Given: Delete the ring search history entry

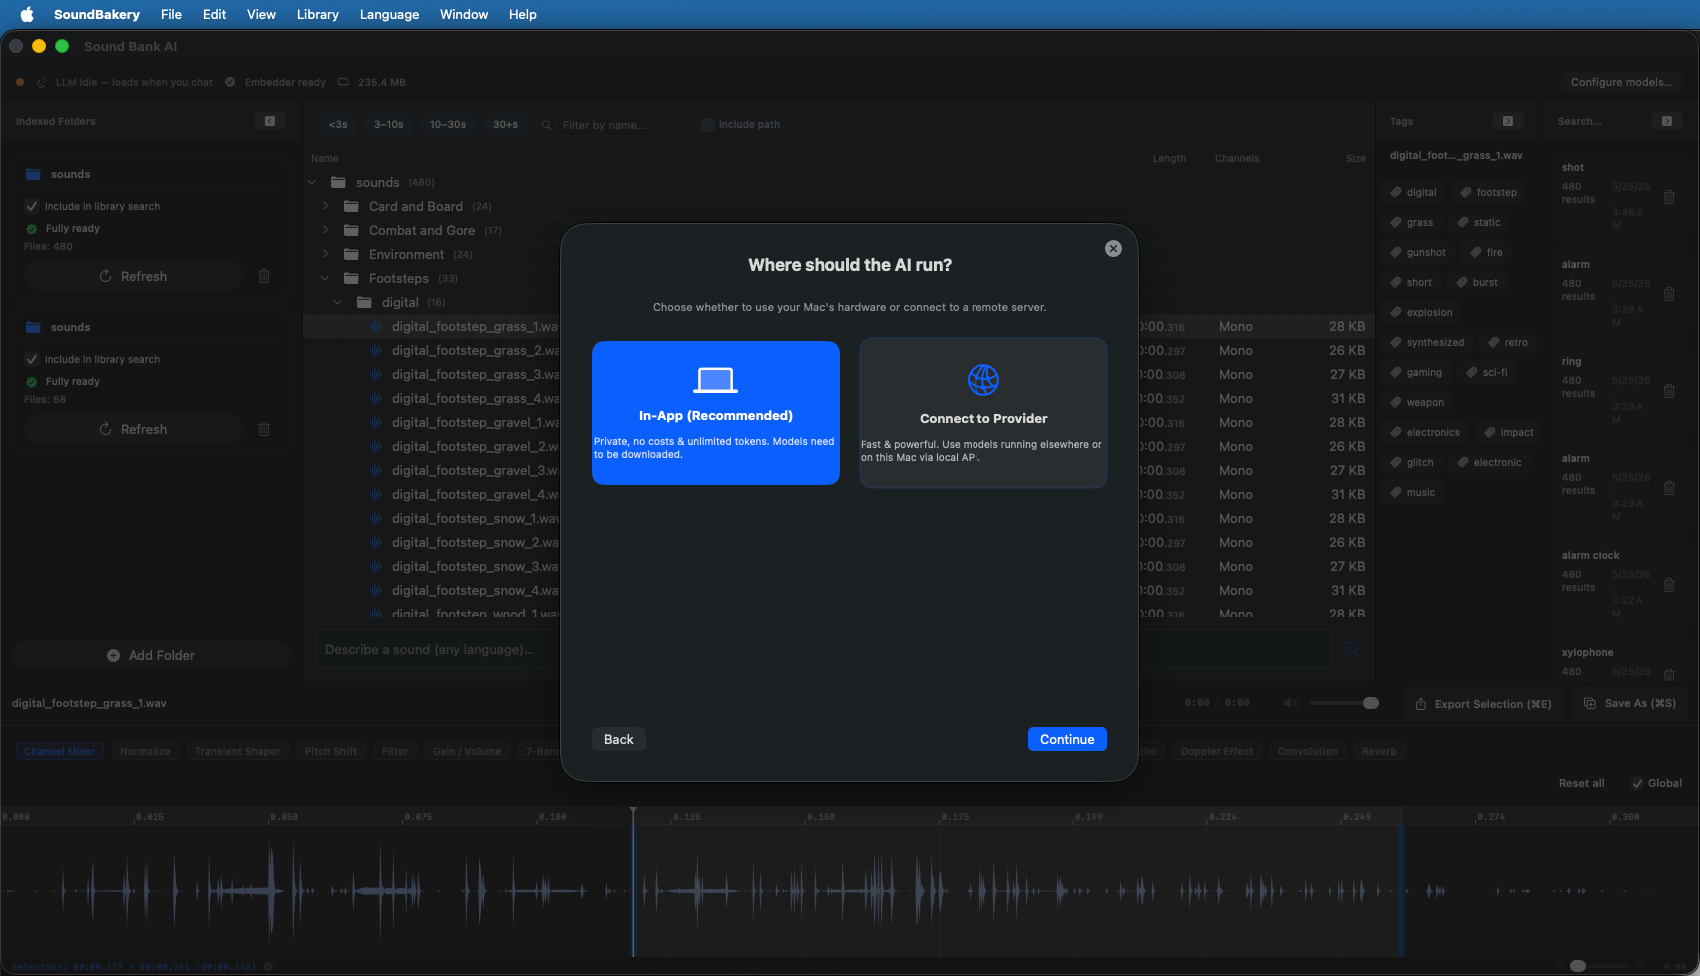Looking at the screenshot, I should 1669,391.
